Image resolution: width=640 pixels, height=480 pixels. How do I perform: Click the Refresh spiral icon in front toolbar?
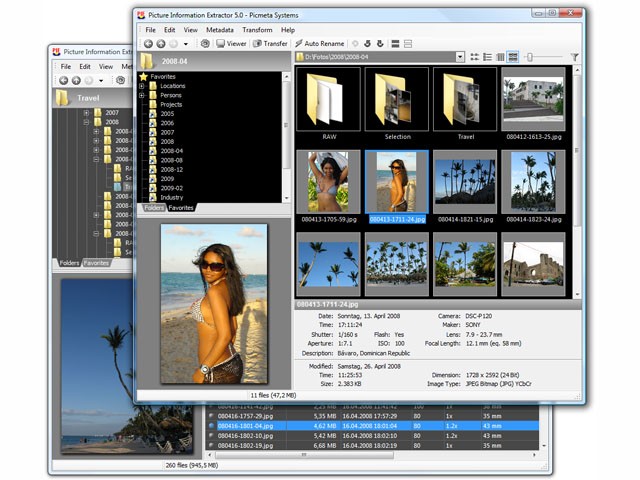click(x=205, y=44)
